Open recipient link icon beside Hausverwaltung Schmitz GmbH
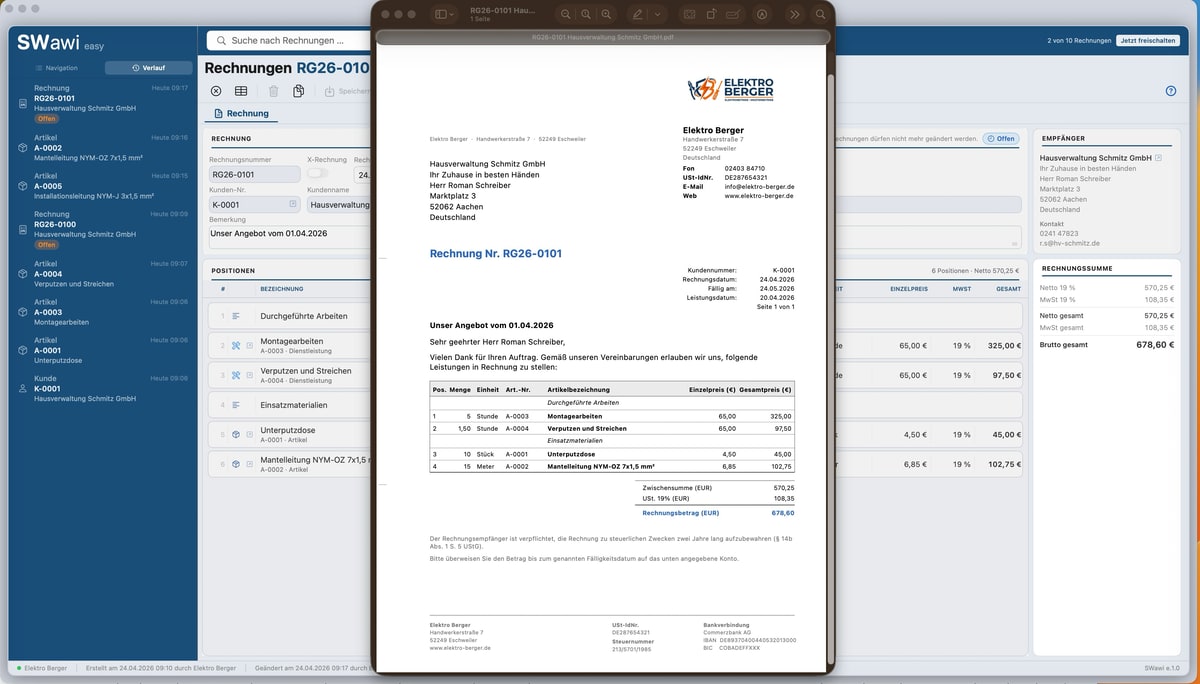 click(x=1158, y=158)
